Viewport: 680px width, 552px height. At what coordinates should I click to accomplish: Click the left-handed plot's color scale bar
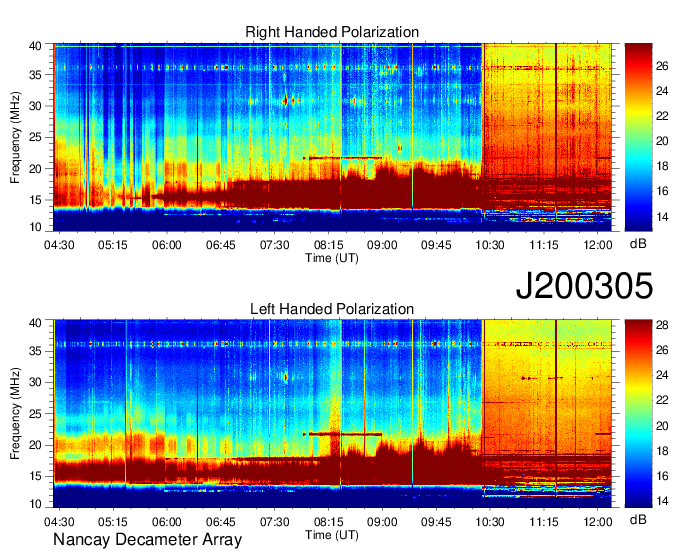(x=638, y=413)
